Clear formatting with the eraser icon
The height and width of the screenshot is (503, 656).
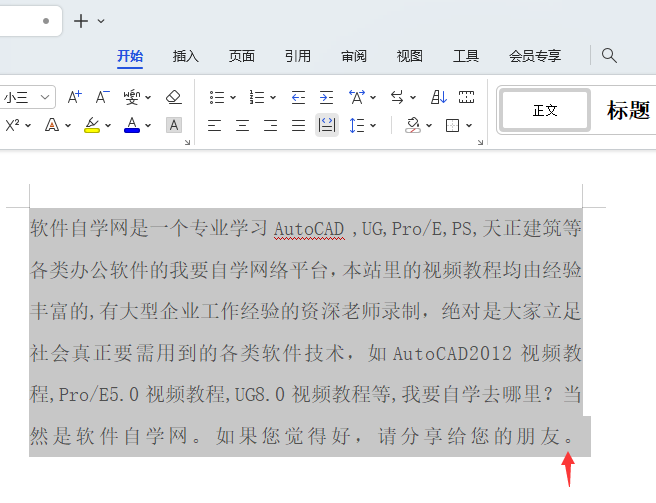pyautogui.click(x=174, y=97)
